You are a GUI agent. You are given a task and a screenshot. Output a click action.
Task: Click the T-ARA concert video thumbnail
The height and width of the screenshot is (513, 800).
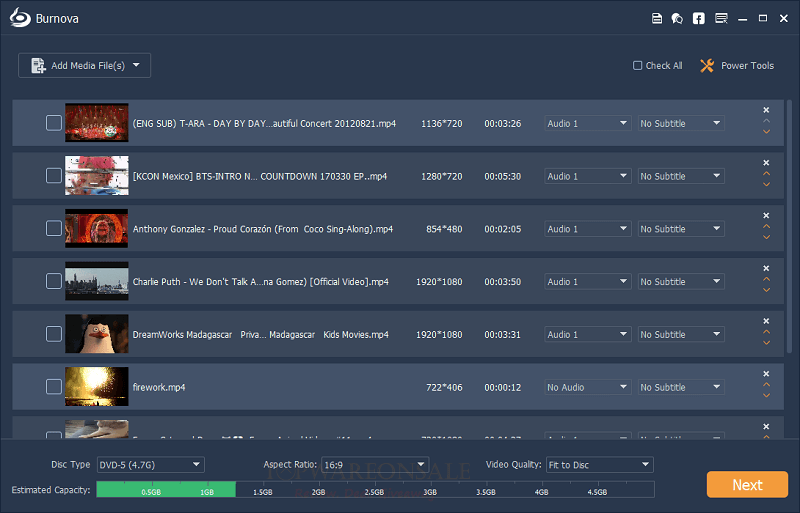(x=96, y=123)
